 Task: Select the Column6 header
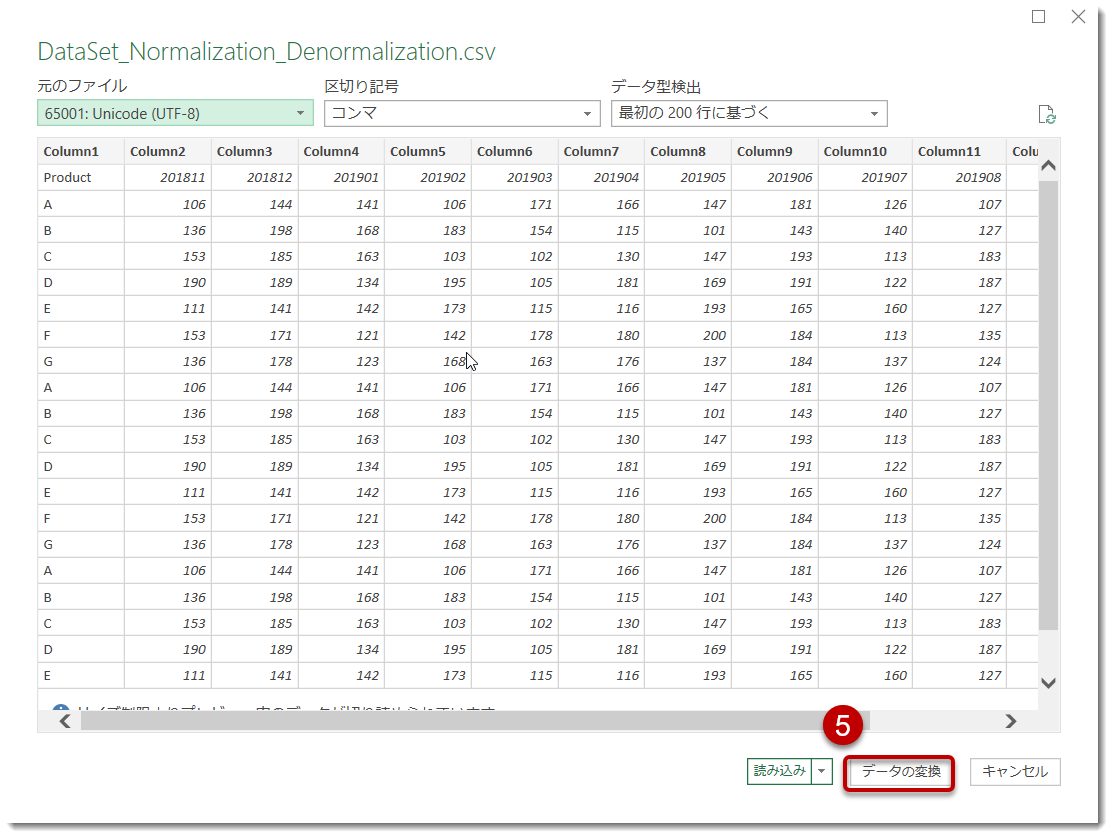point(514,152)
